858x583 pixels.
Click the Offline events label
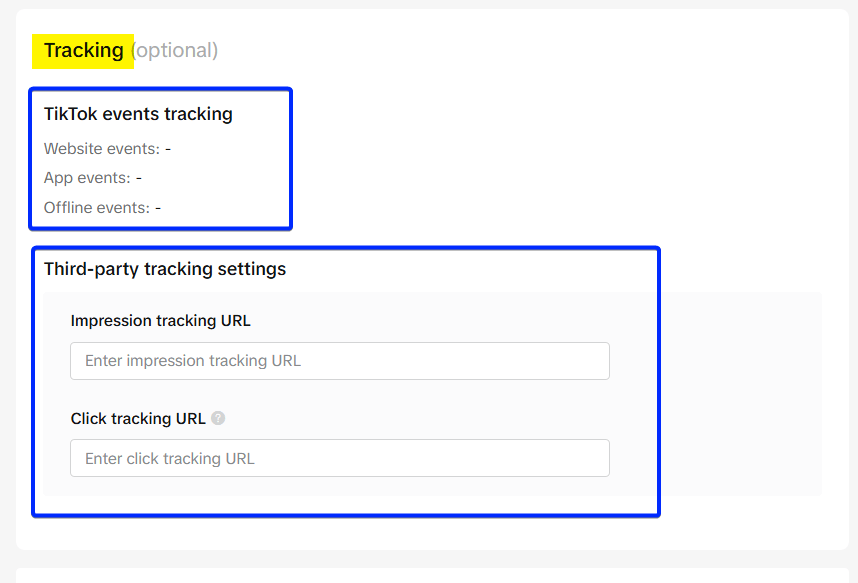tap(96, 208)
